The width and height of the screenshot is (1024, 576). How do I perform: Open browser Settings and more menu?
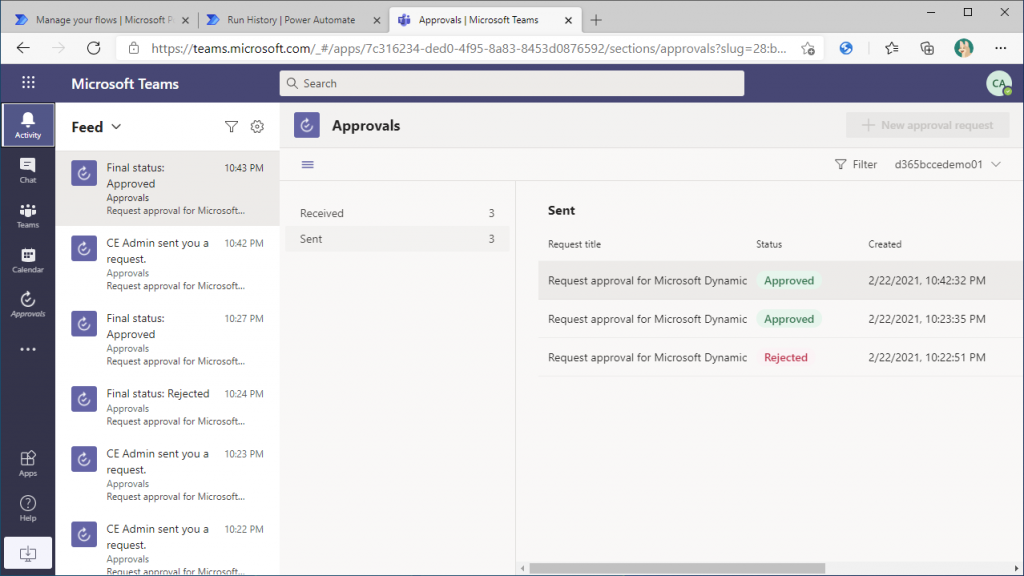click(1000, 48)
